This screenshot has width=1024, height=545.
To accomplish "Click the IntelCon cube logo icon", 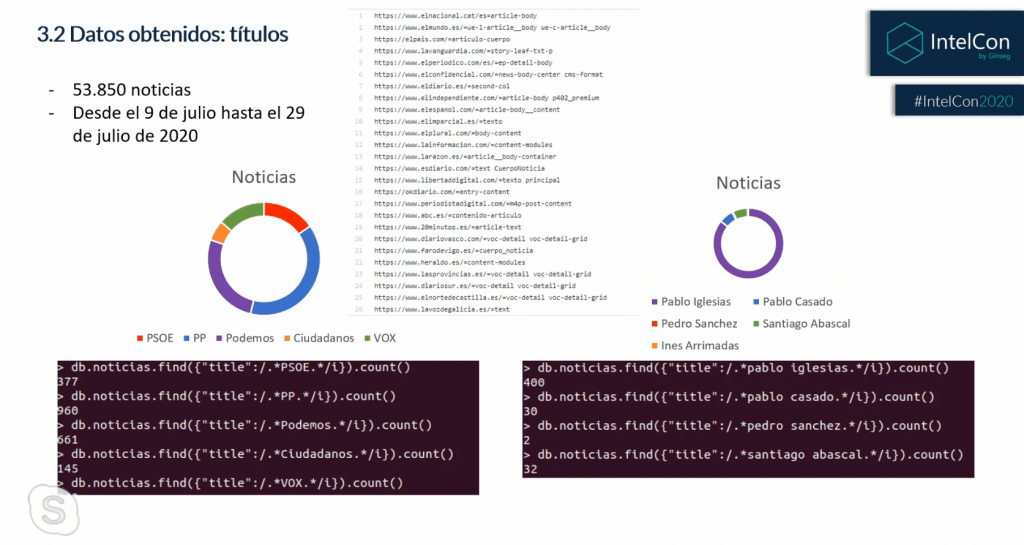I will pyautogui.click(x=904, y=43).
